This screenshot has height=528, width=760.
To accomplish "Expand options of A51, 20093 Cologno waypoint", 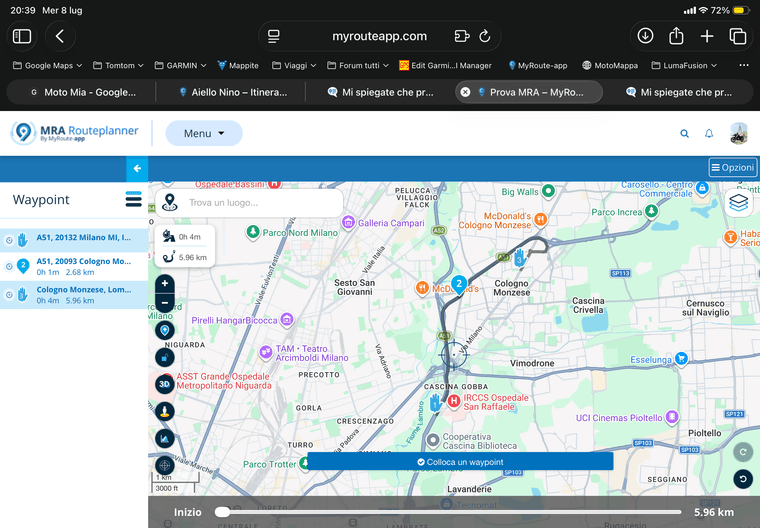I will [9, 266].
